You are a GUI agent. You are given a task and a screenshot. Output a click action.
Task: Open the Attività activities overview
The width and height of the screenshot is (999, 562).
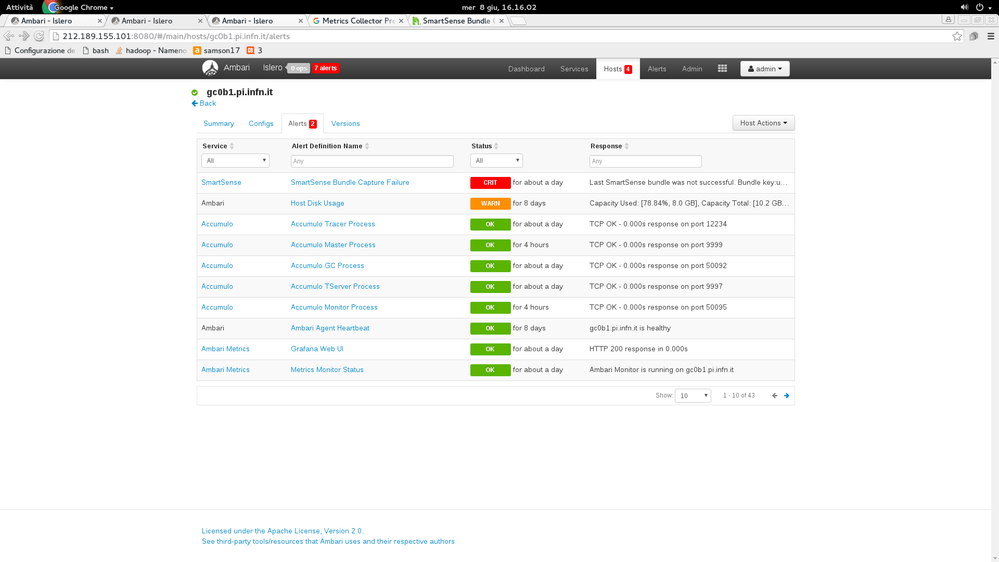[20, 7]
